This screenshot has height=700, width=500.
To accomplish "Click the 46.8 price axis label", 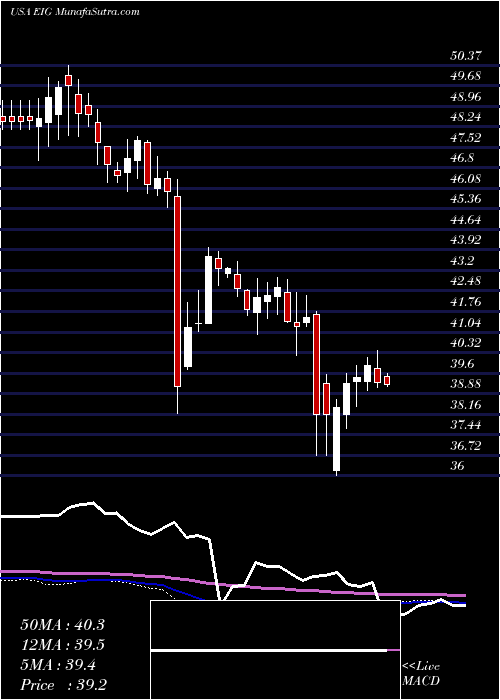I will coord(461,158).
